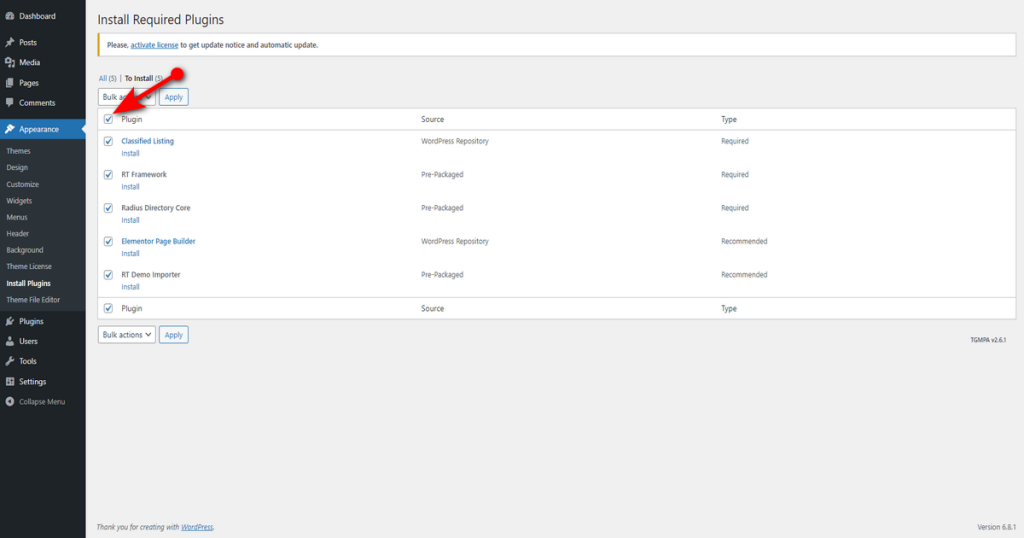Image resolution: width=1024 pixels, height=538 pixels.
Task: Select the RT Framework plugin name
Action: point(144,174)
